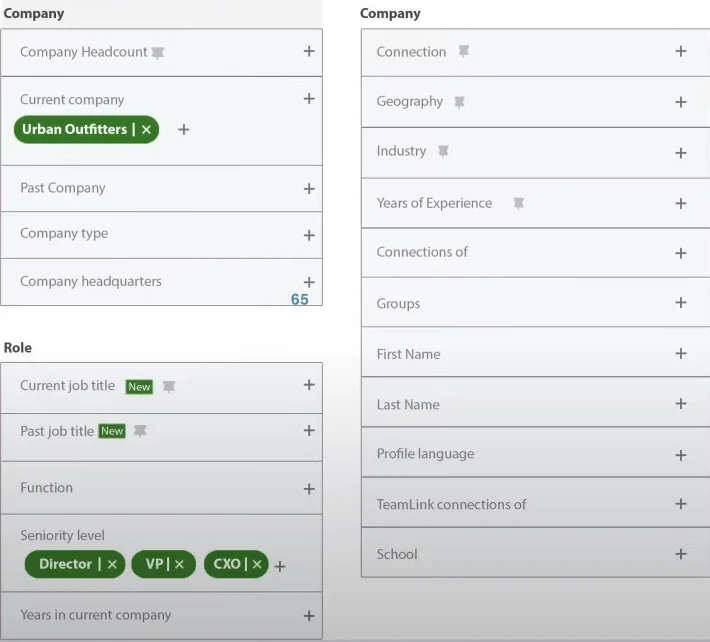Viewport: 710px width, 642px height.
Task: Select the Urban Outfitters chip label
Action: pos(74,129)
